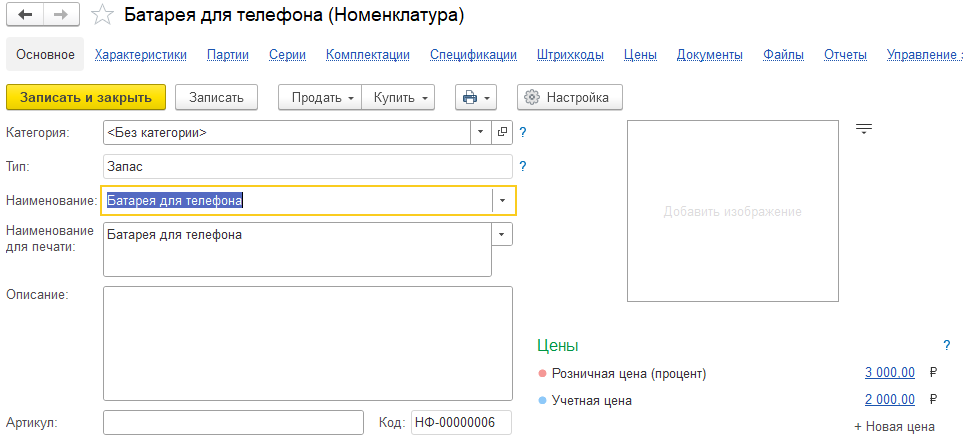Add item to favorites with star icon
963x441 pixels.
[x=101, y=15]
